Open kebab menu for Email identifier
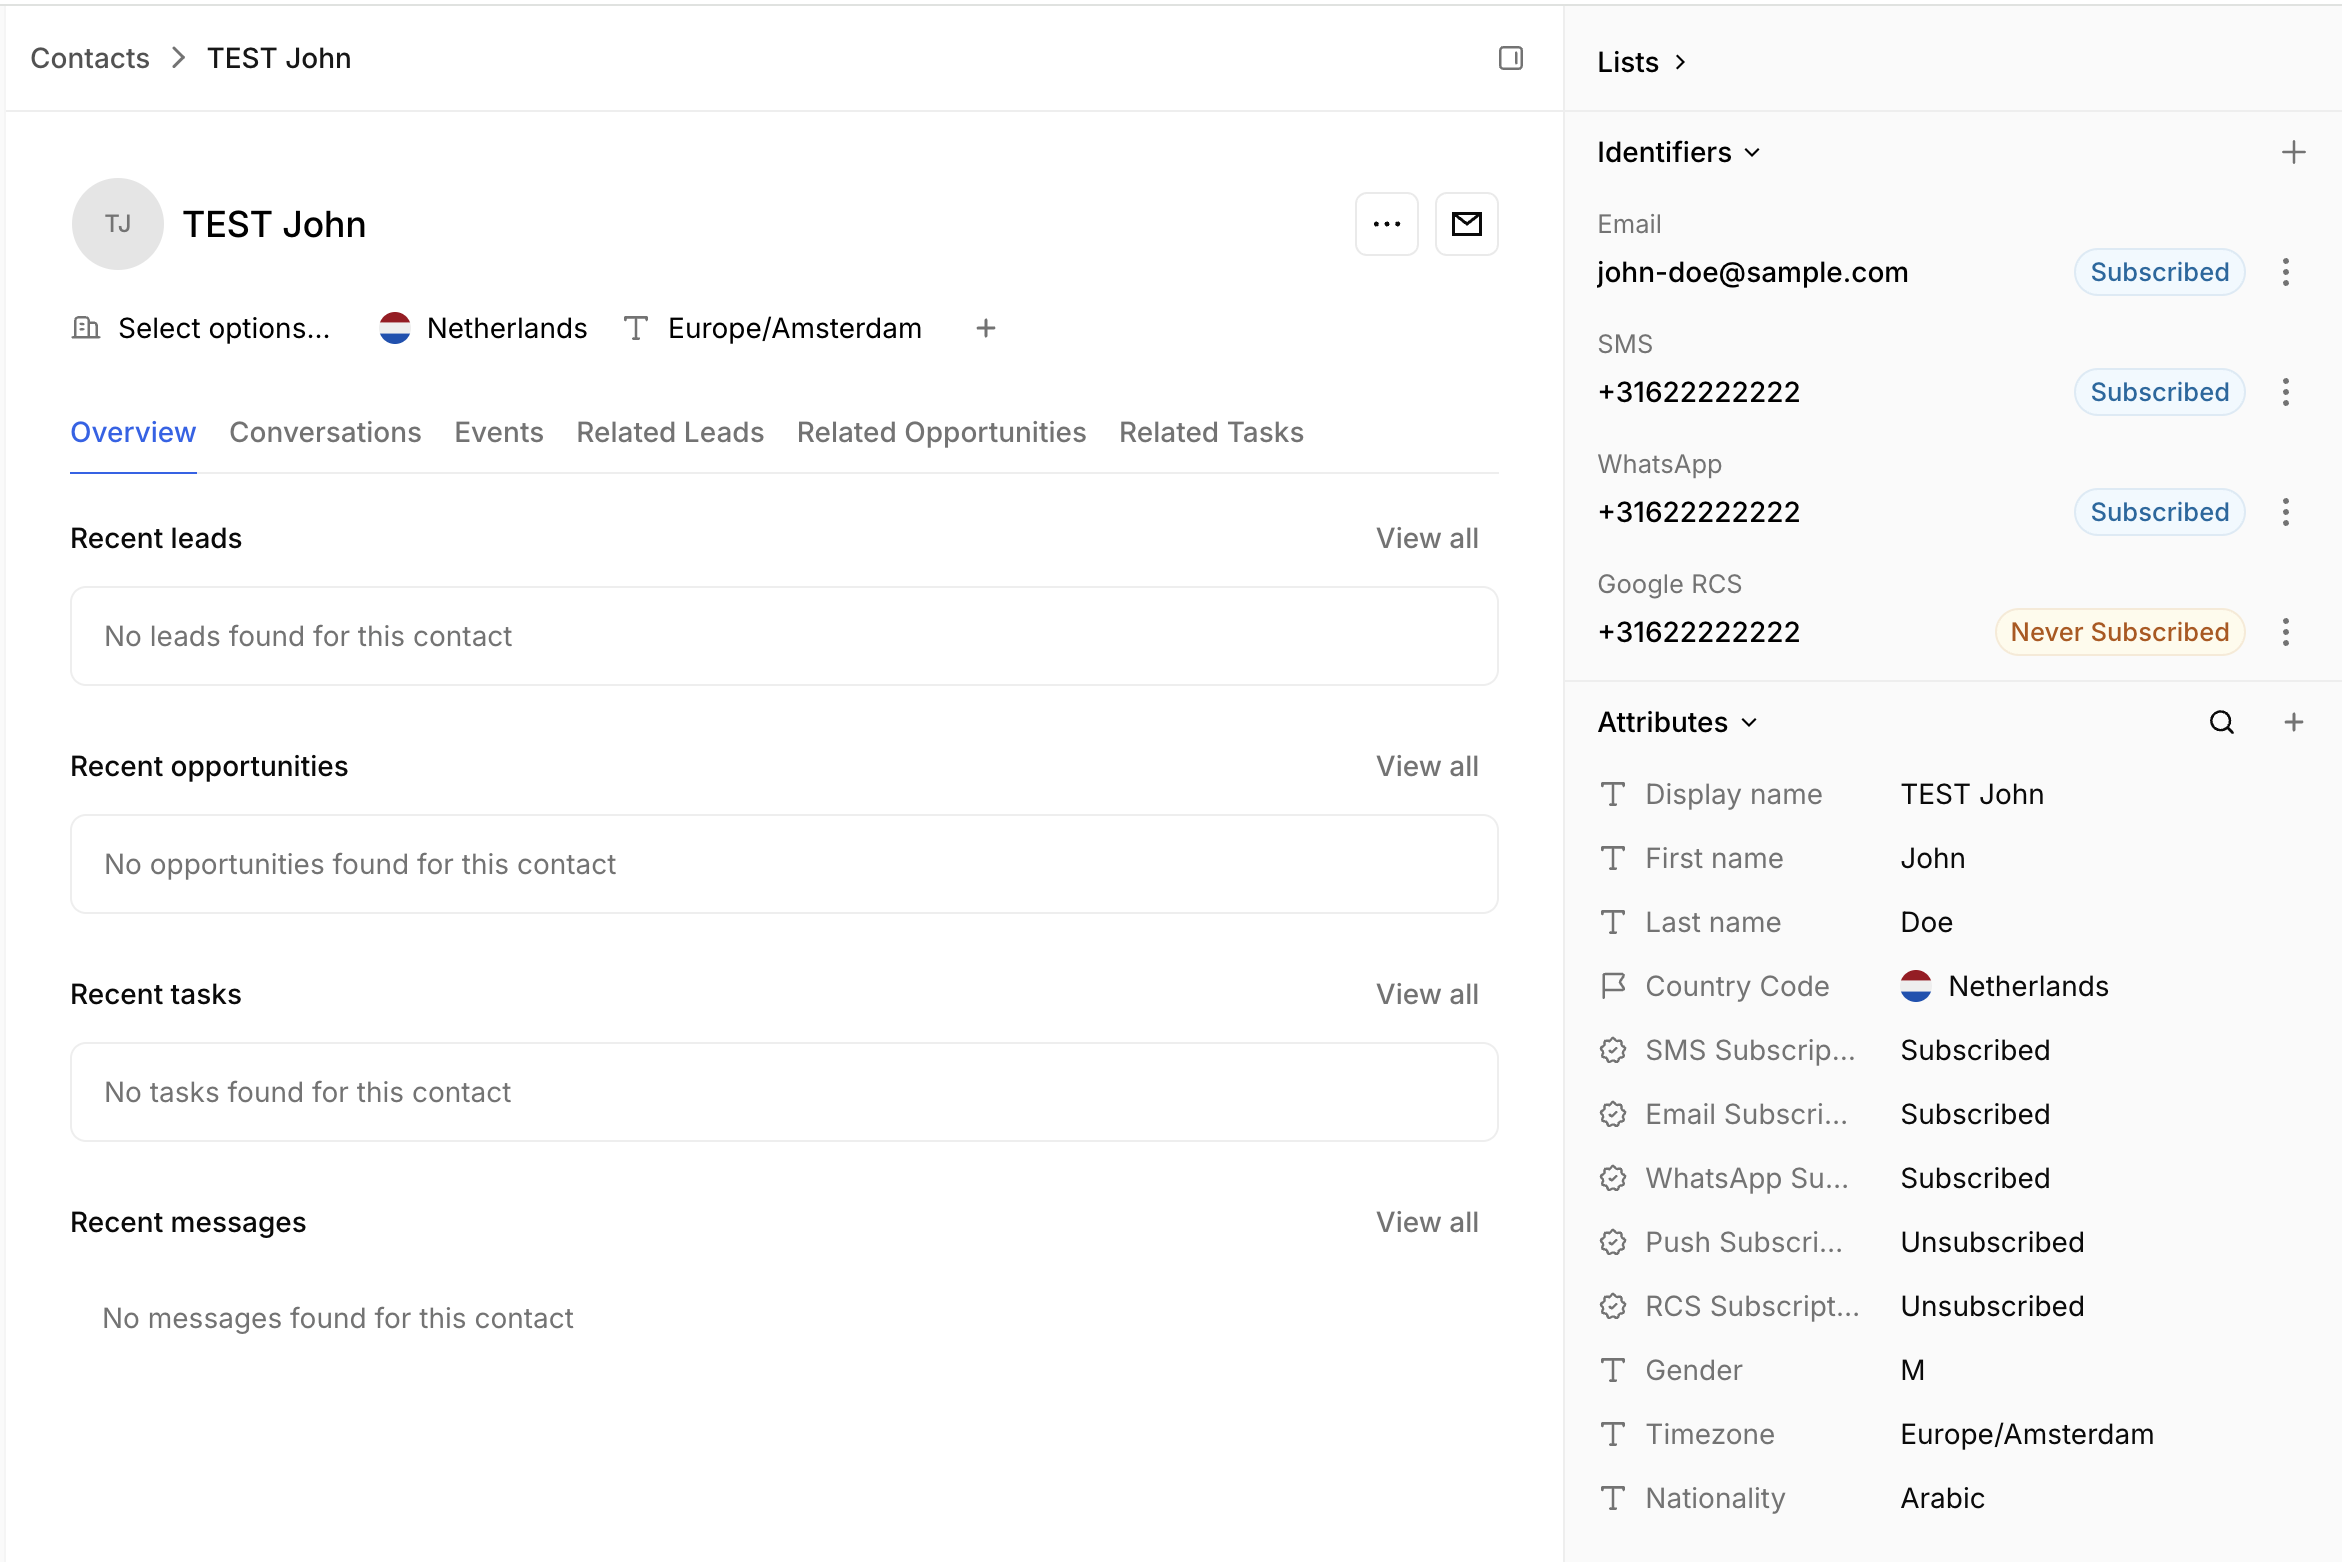This screenshot has height=1562, width=2342. point(2285,272)
